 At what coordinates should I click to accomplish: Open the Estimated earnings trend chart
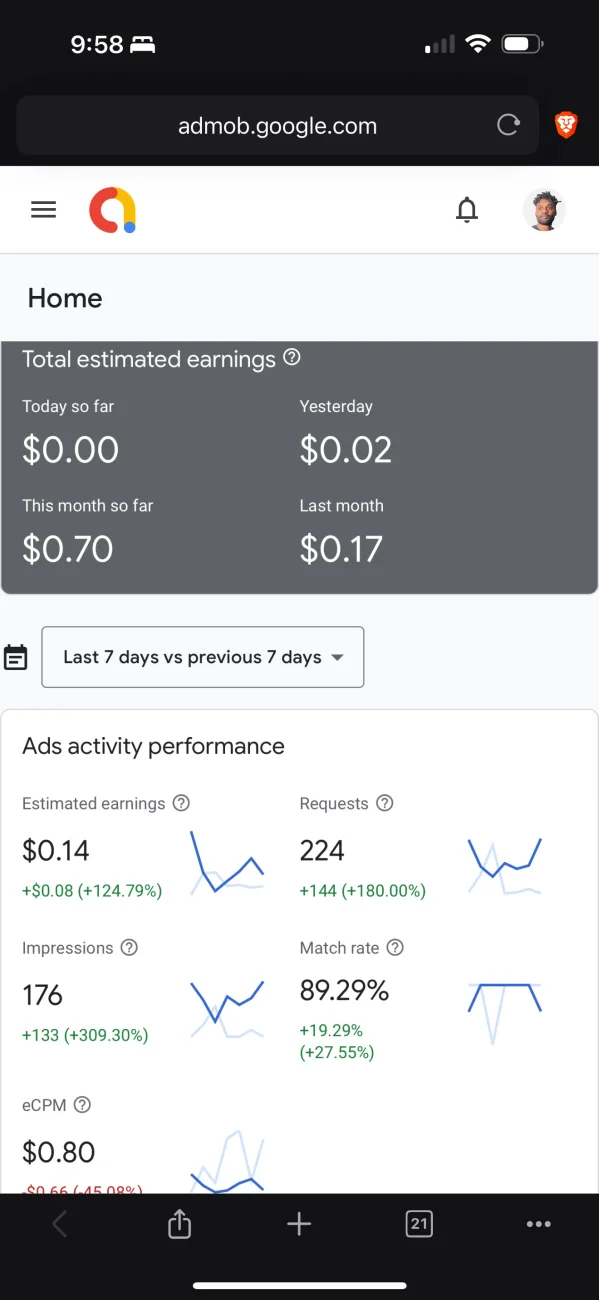[227, 861]
